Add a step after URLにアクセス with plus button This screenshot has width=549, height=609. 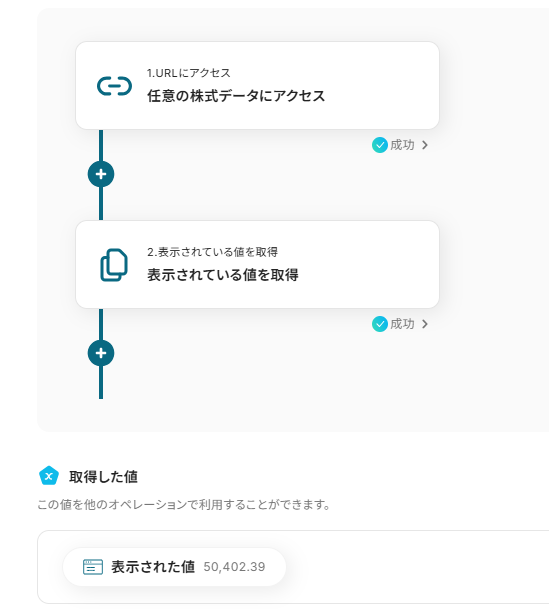coord(101,174)
